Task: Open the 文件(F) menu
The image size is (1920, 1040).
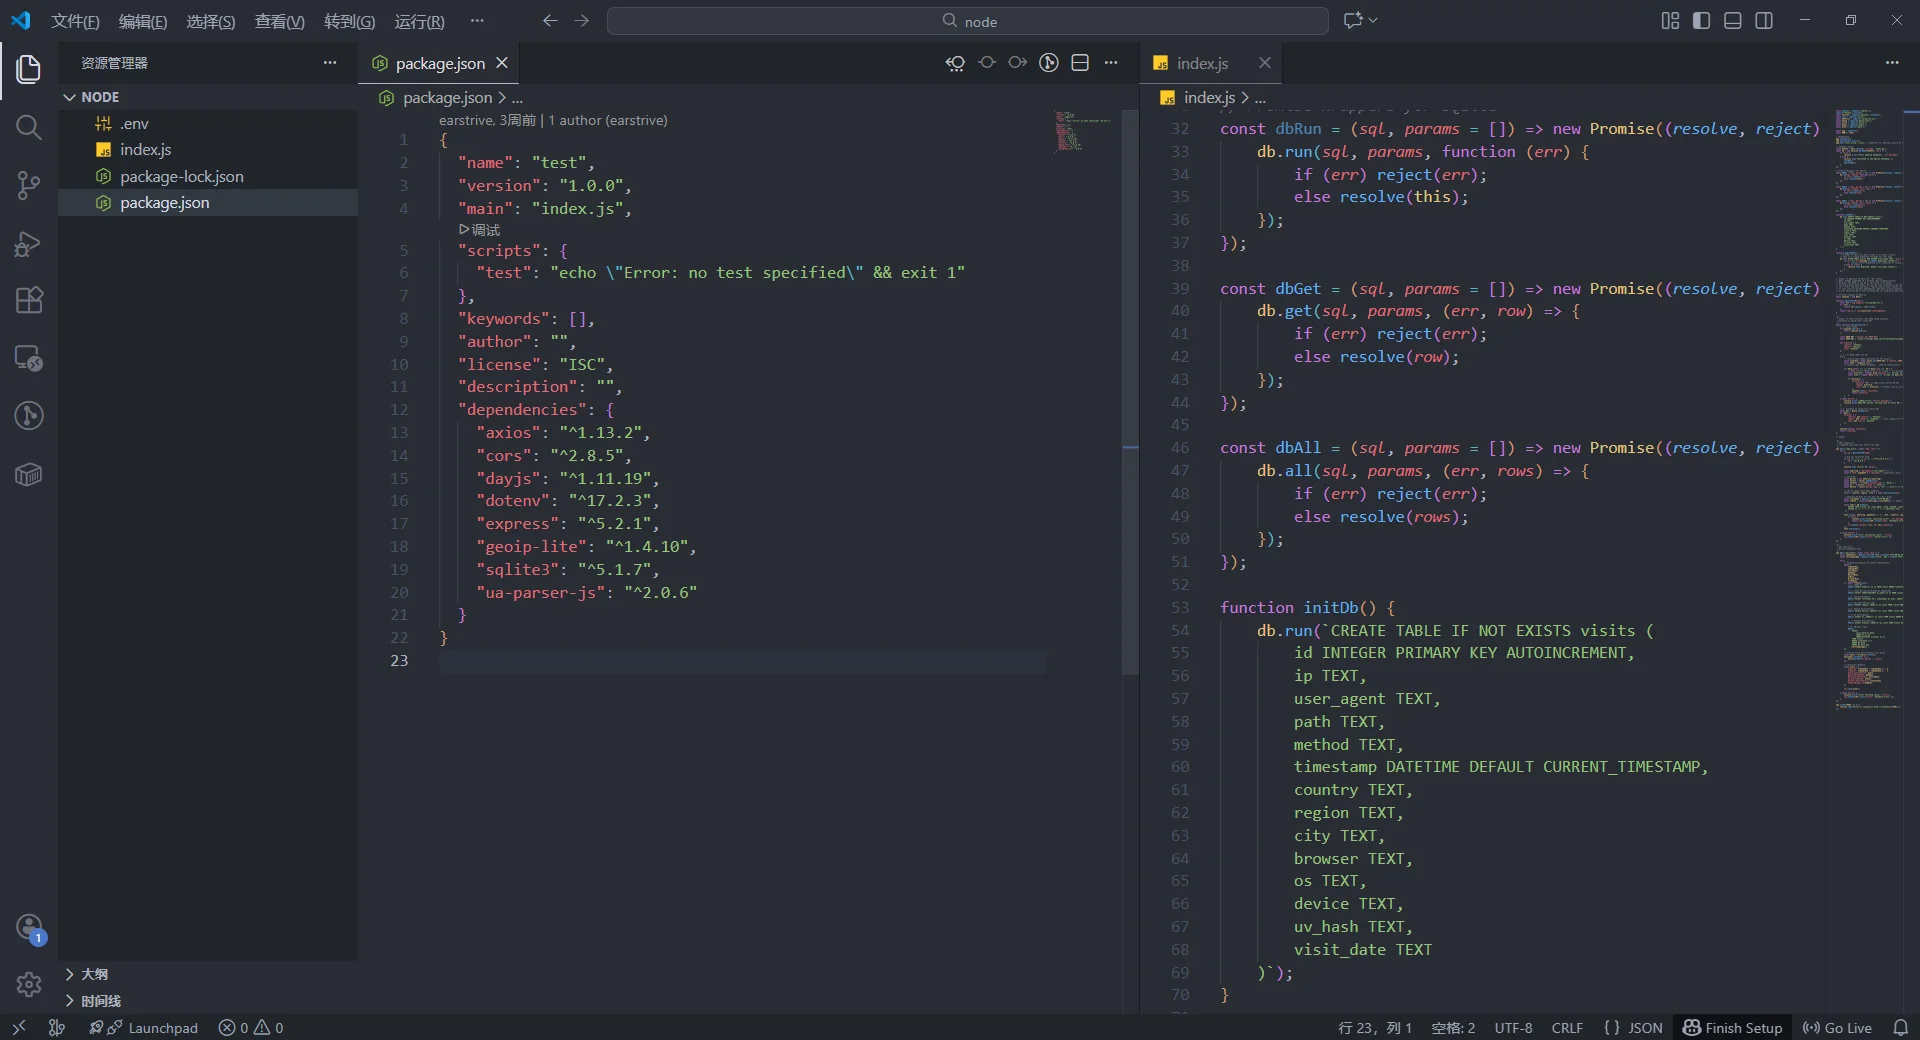Action: [x=75, y=21]
